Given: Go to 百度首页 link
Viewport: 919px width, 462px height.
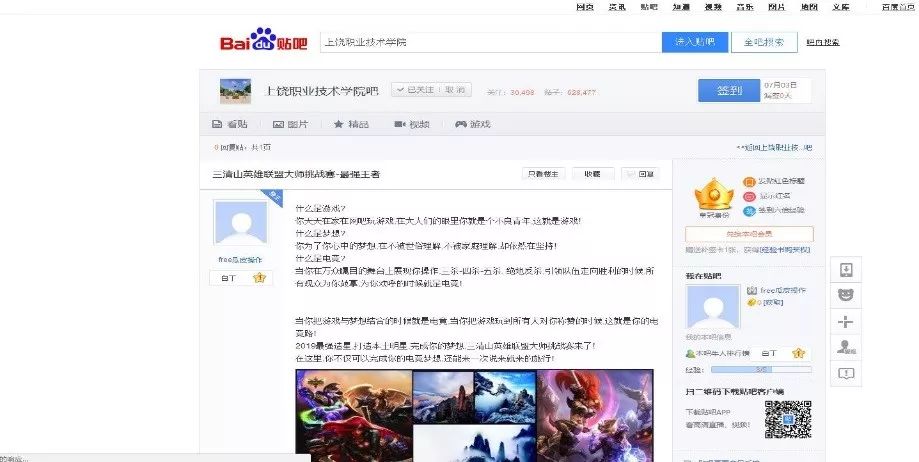Looking at the screenshot, I should point(898,7).
